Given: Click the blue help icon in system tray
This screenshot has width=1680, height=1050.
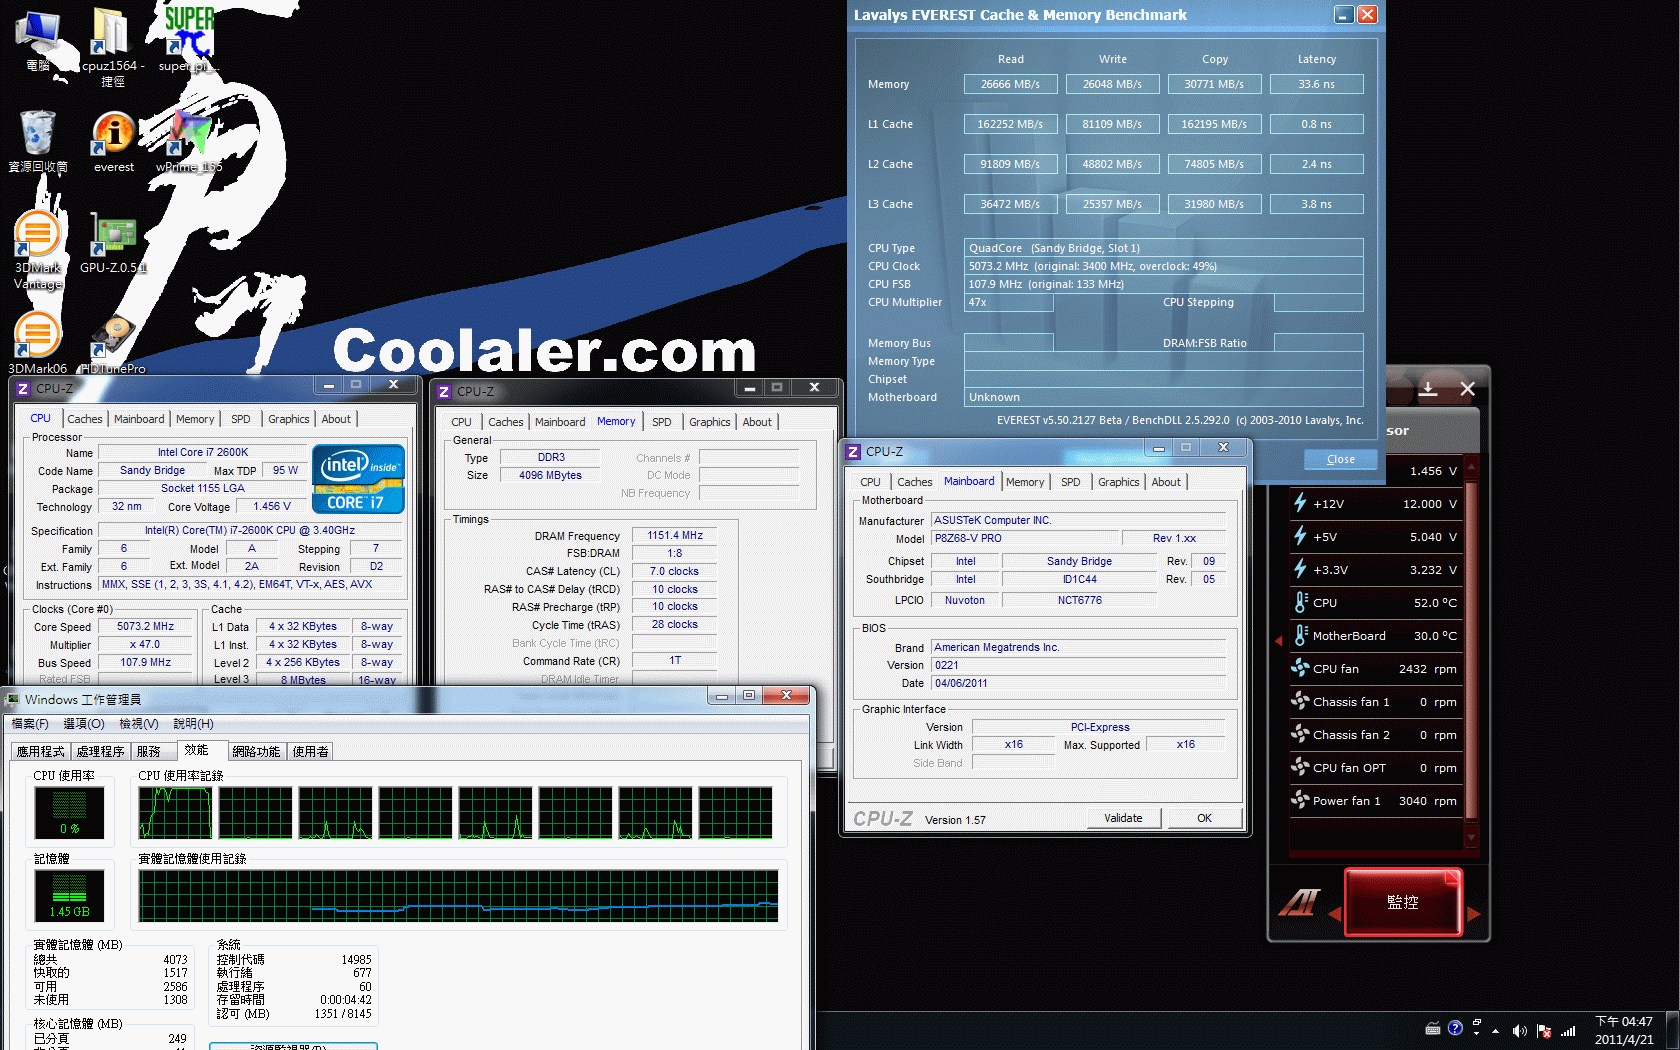Looking at the screenshot, I should coord(1455,1028).
